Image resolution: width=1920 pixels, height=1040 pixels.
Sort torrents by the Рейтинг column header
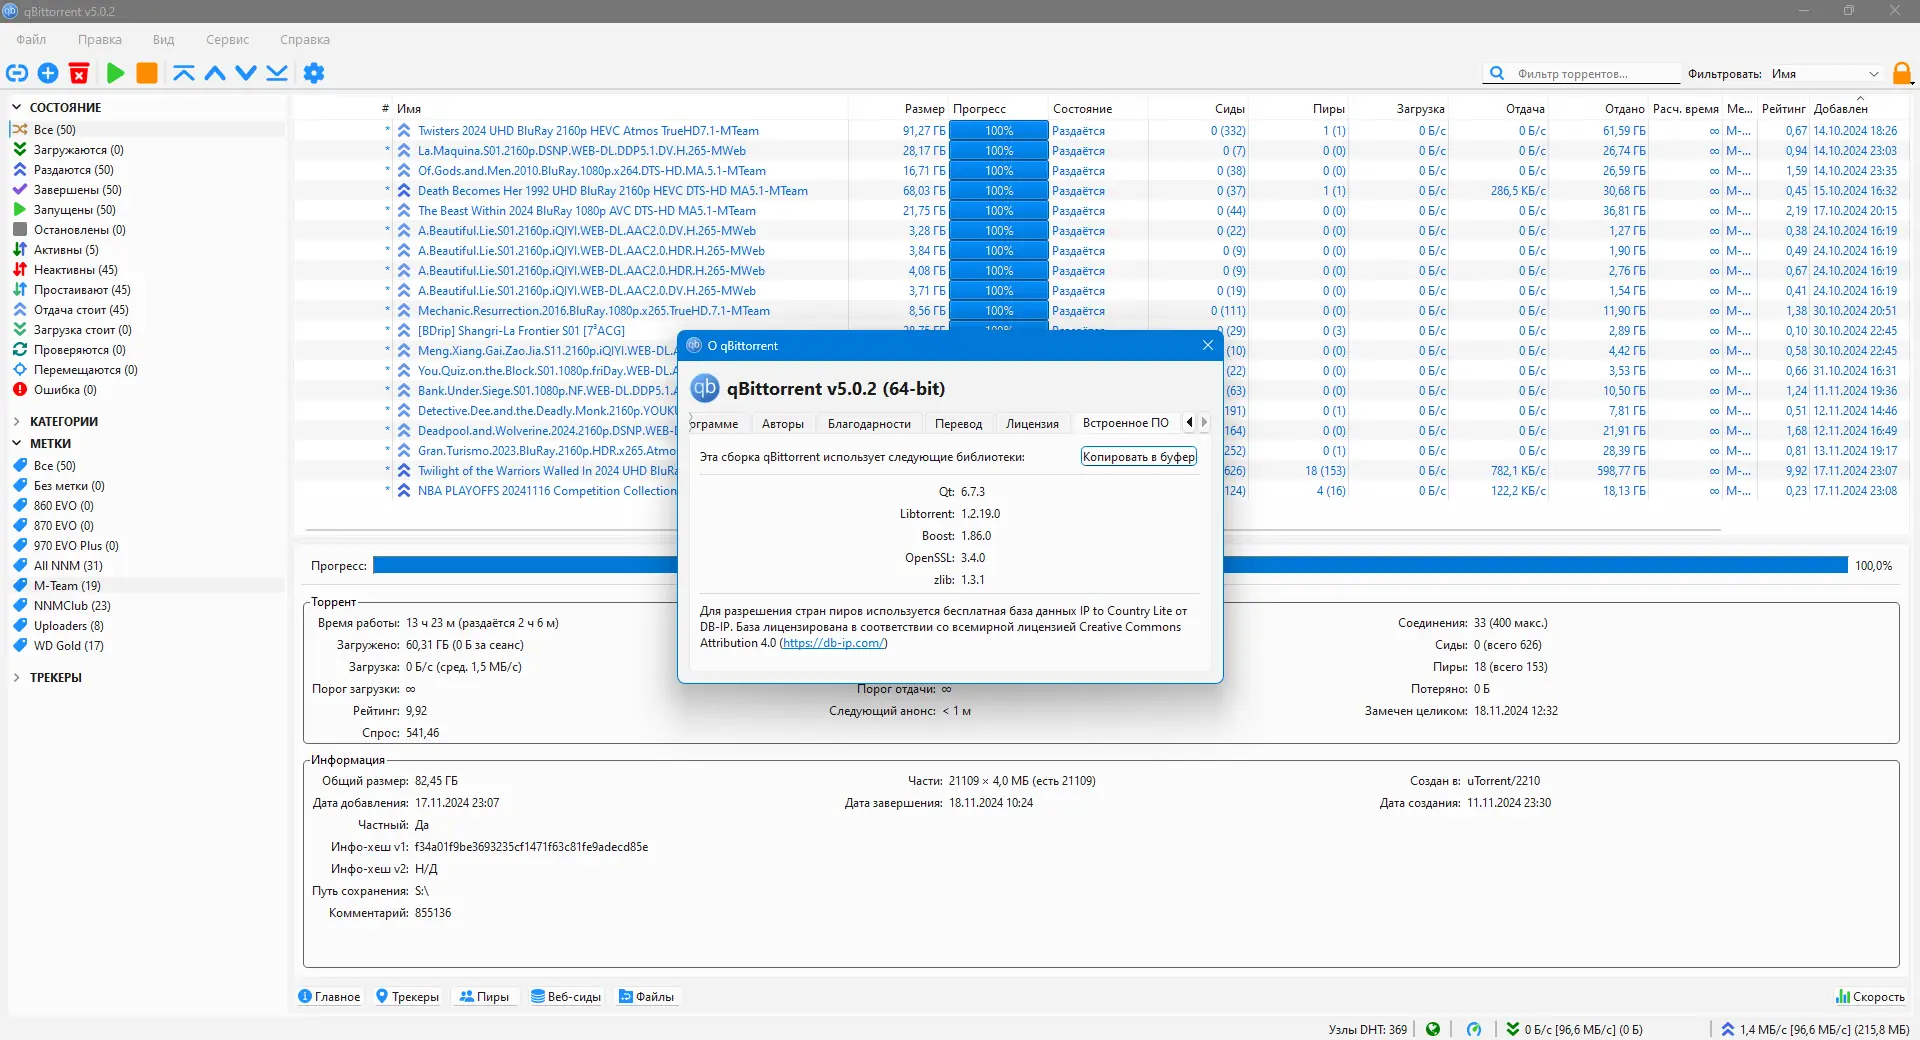tap(1784, 109)
